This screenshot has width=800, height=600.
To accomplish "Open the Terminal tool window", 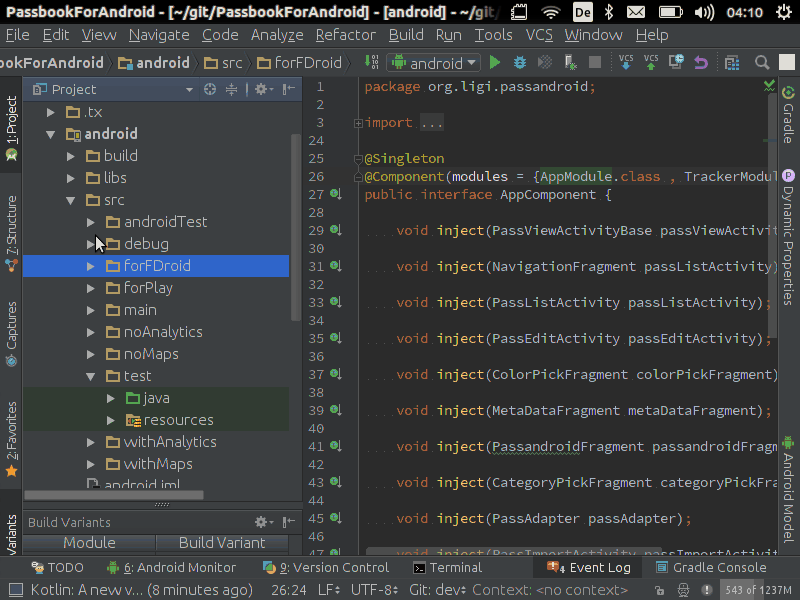I will (447, 567).
